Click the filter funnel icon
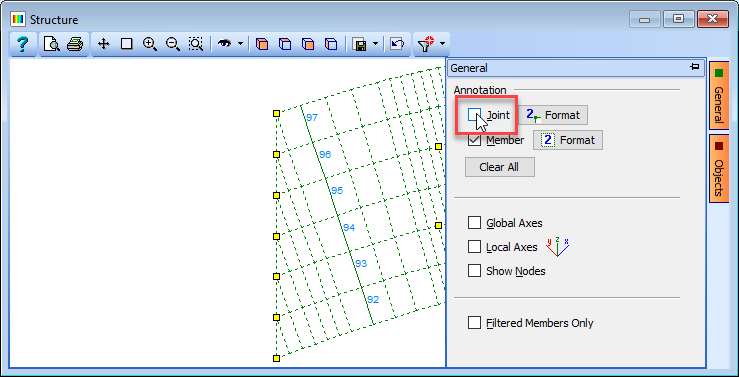Screen dimensions: 739x377 pos(426,43)
